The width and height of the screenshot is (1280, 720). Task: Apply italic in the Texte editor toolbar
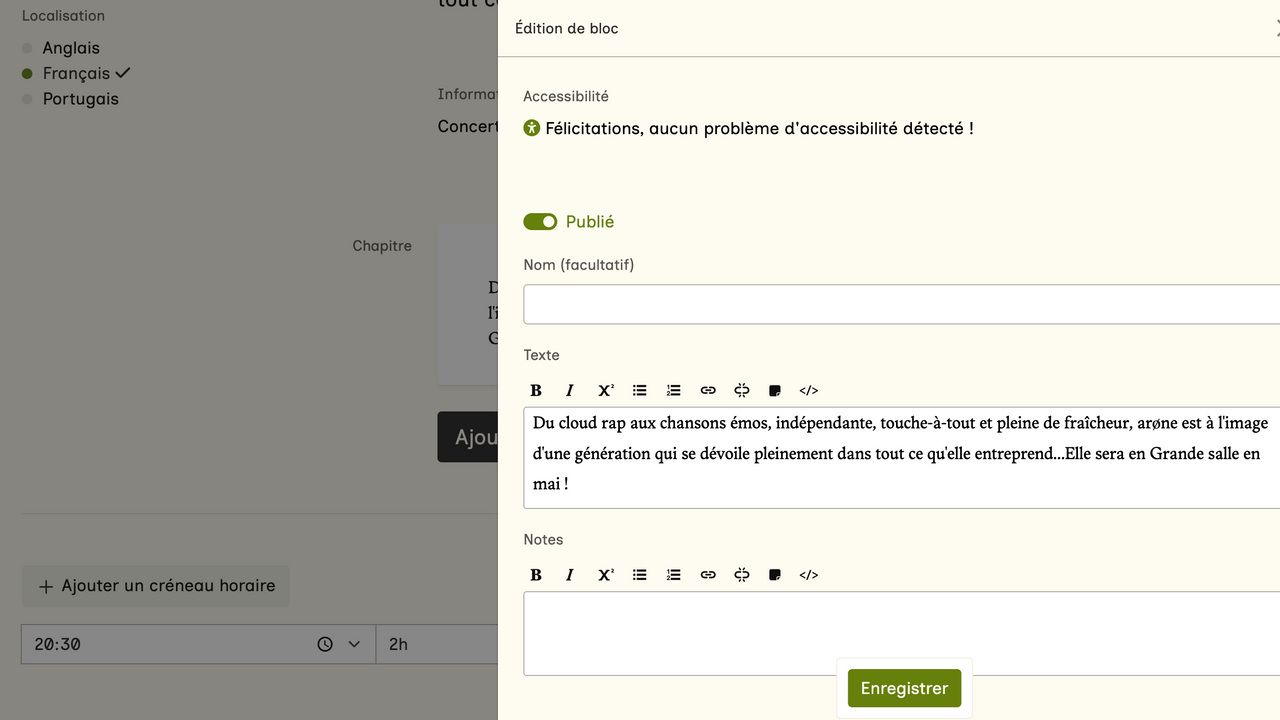(x=570, y=390)
